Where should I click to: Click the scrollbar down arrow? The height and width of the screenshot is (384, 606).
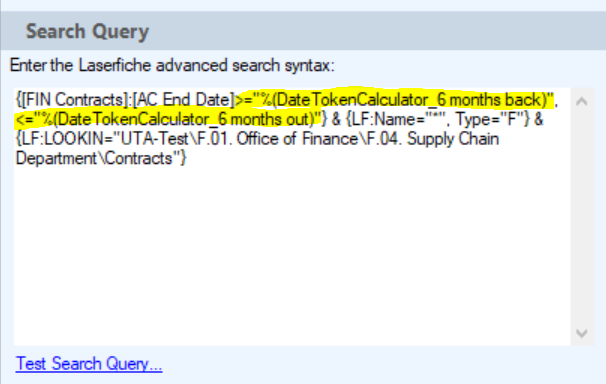pos(582,333)
